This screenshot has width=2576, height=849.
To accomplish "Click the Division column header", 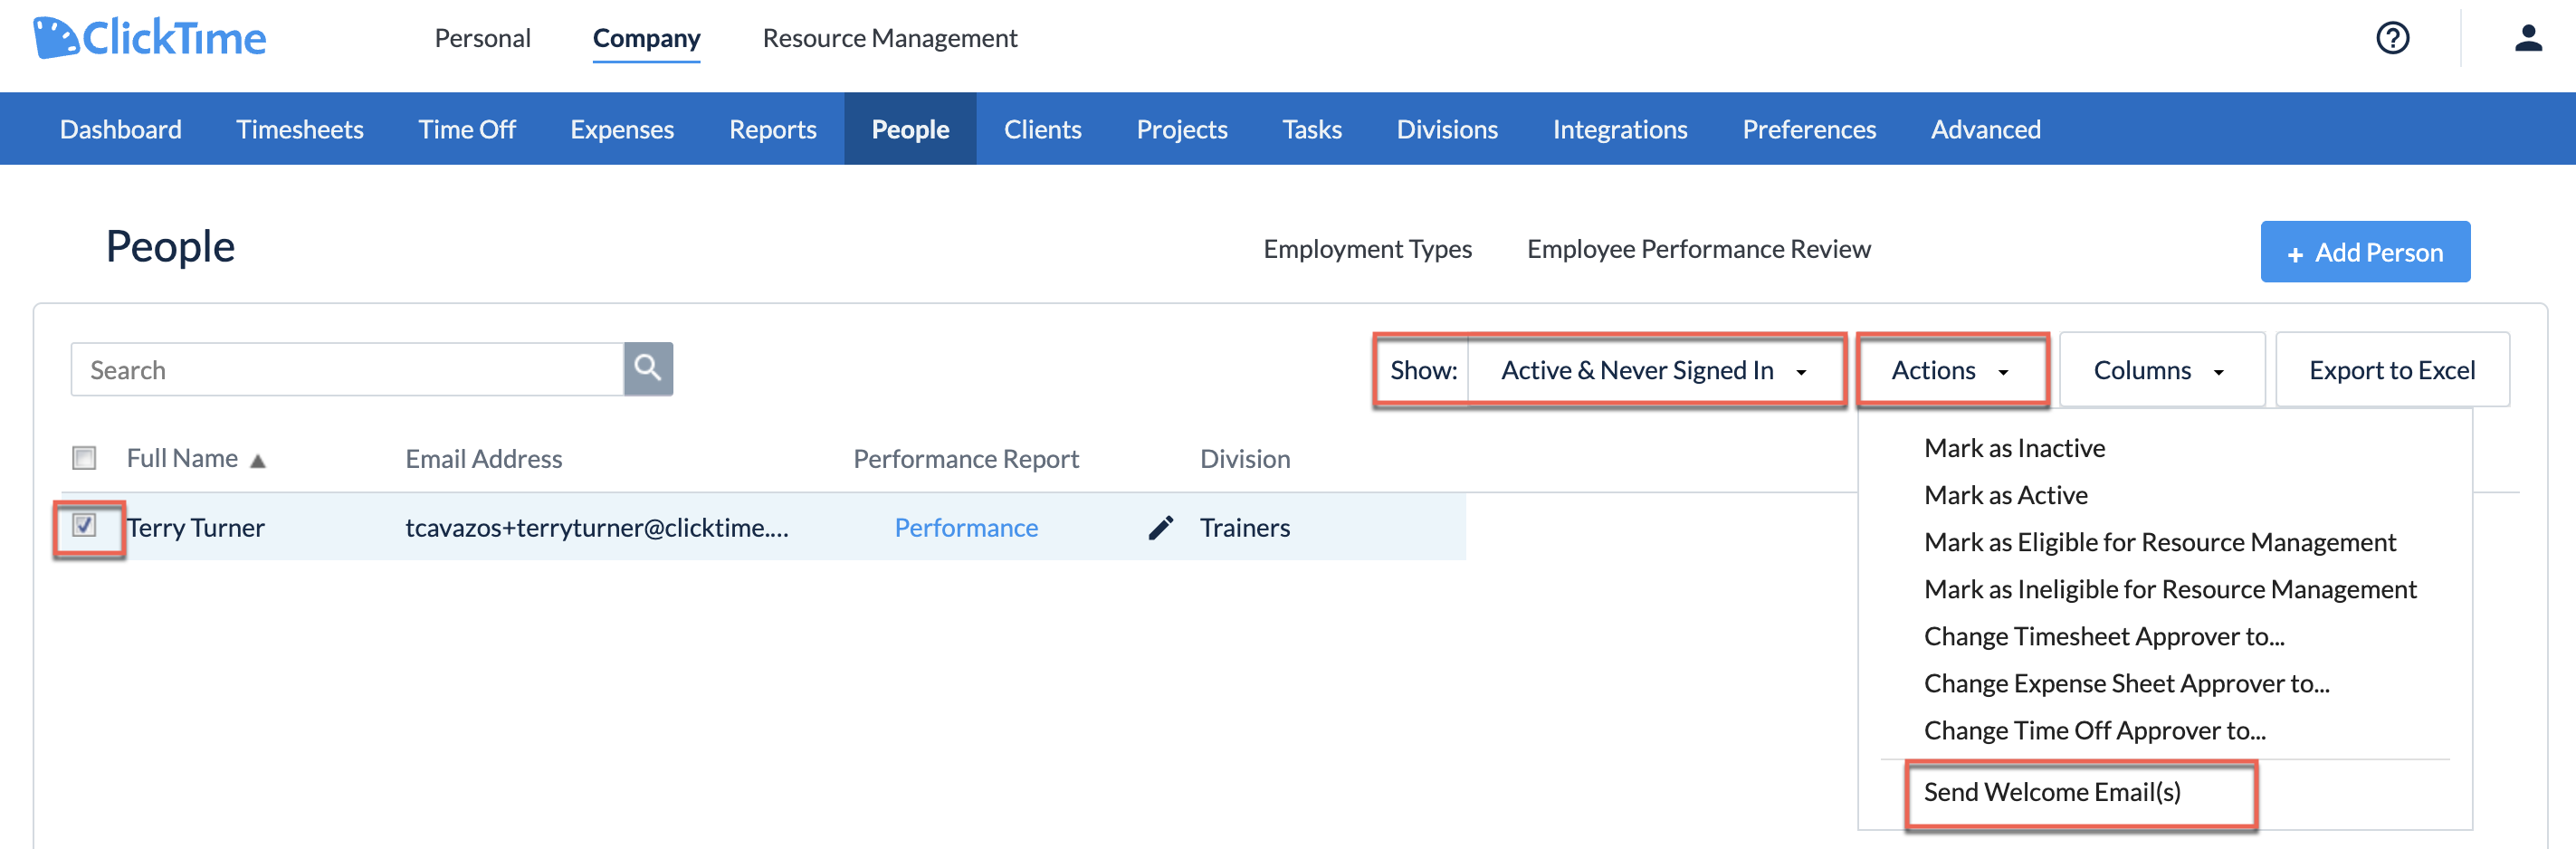I will pos(1245,459).
